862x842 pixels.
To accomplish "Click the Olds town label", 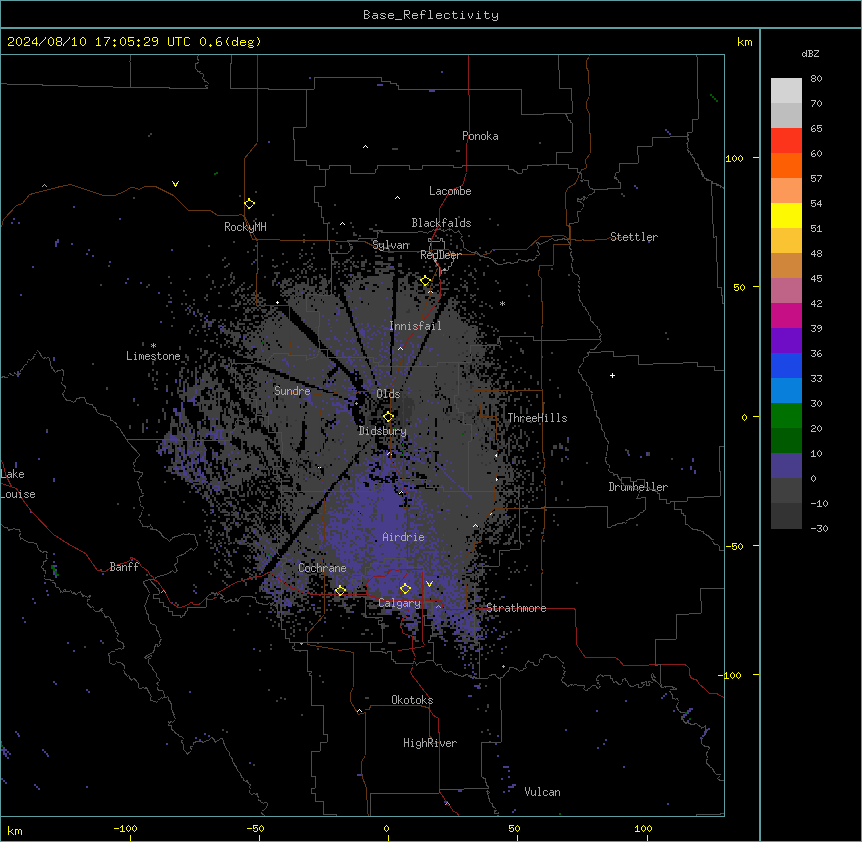I will [388, 394].
